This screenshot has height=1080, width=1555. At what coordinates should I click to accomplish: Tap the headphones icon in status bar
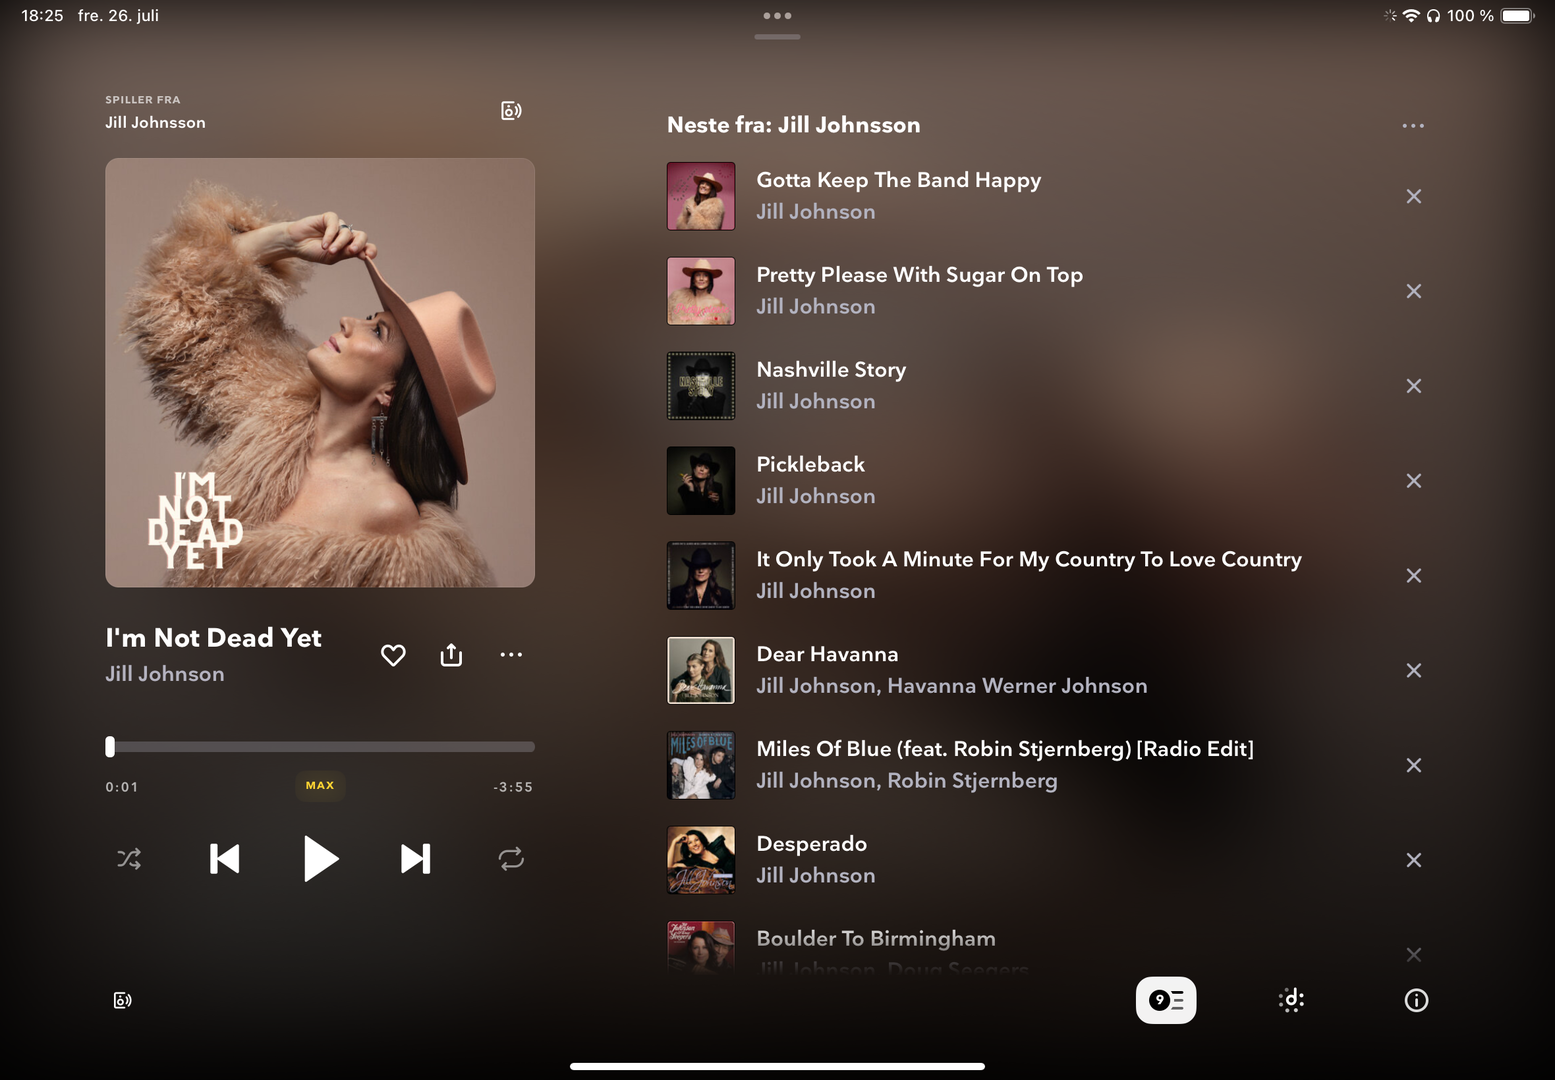point(1433,16)
